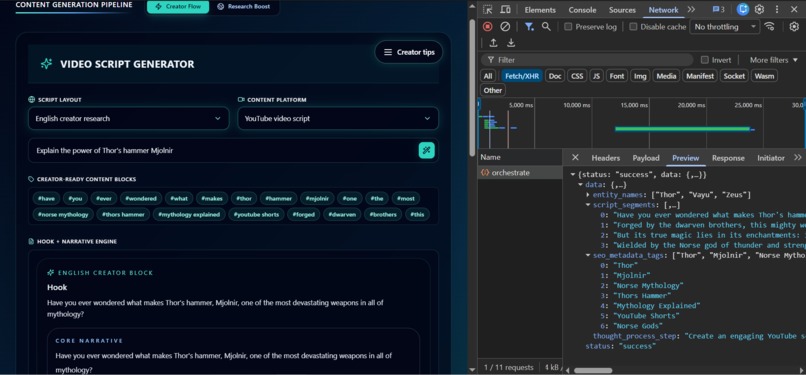Collapse the root status response object

[x=573, y=175]
